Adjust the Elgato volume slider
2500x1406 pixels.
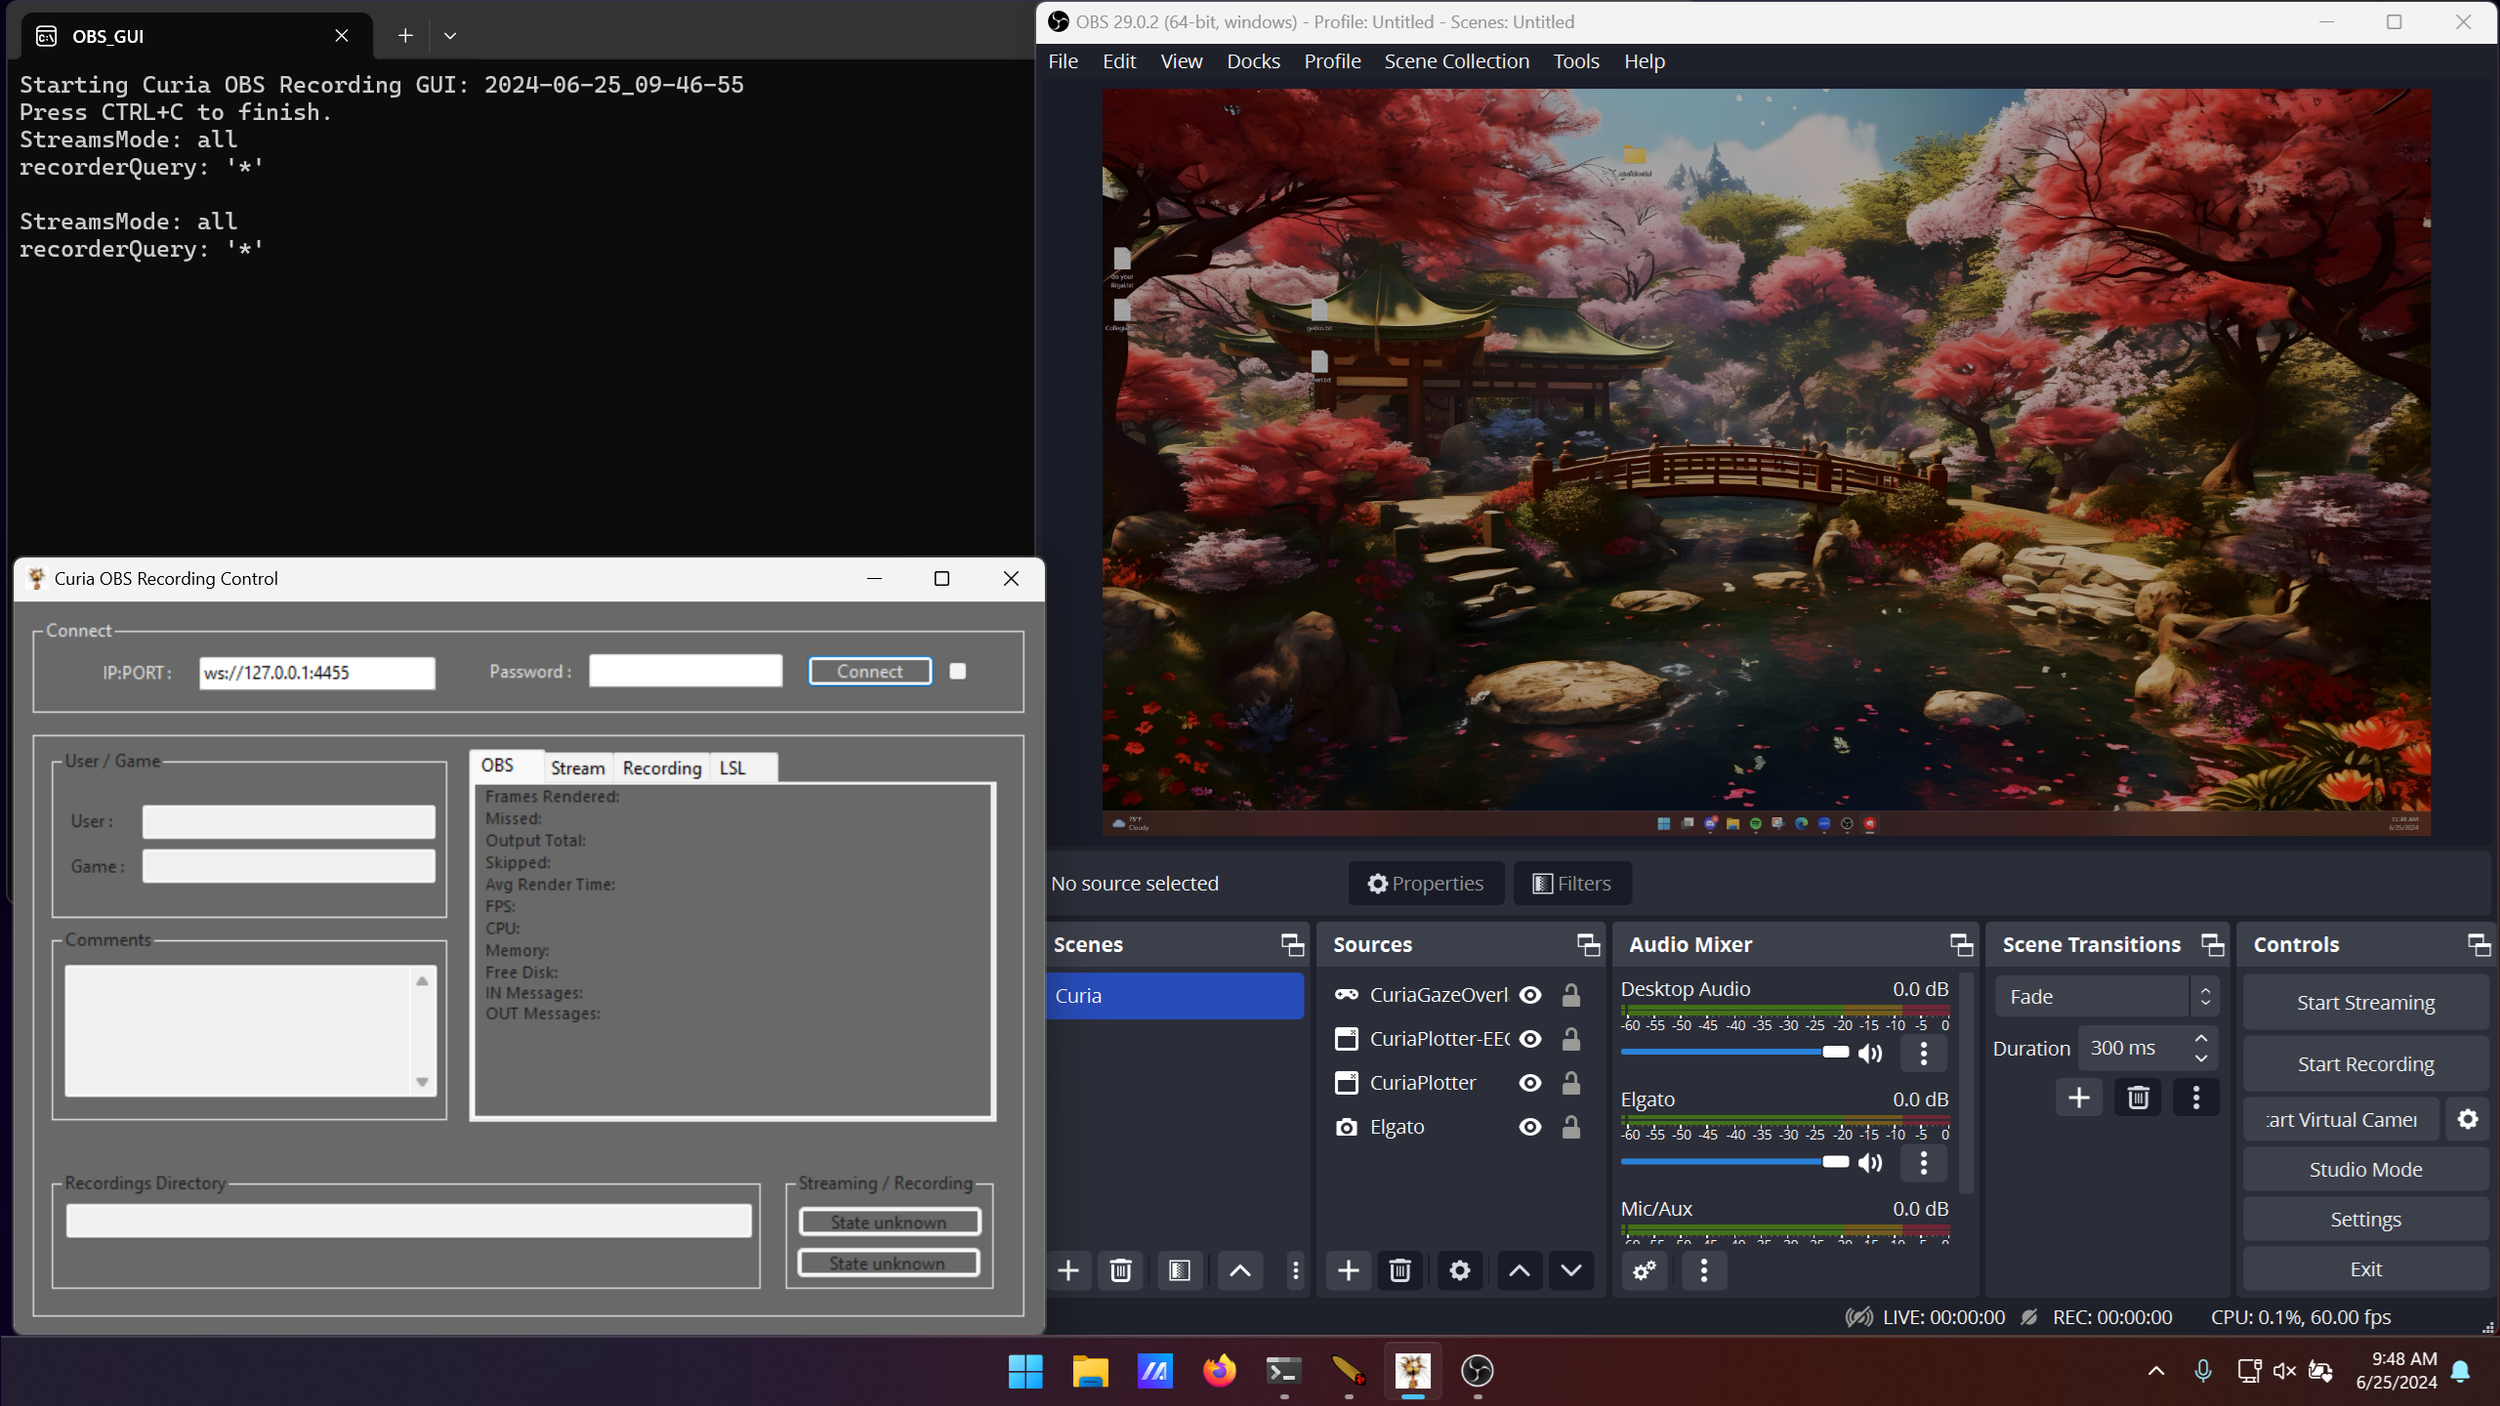pyautogui.click(x=1834, y=1162)
